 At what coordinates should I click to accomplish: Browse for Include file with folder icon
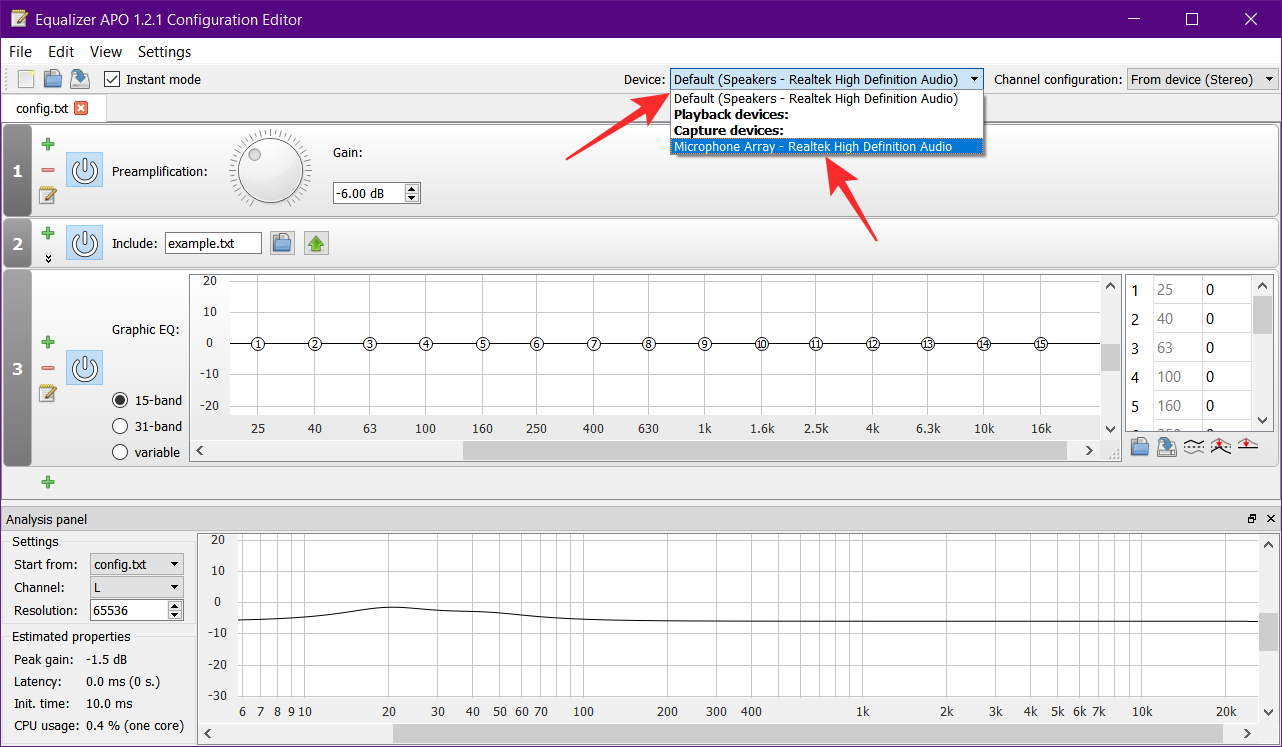[x=282, y=243]
